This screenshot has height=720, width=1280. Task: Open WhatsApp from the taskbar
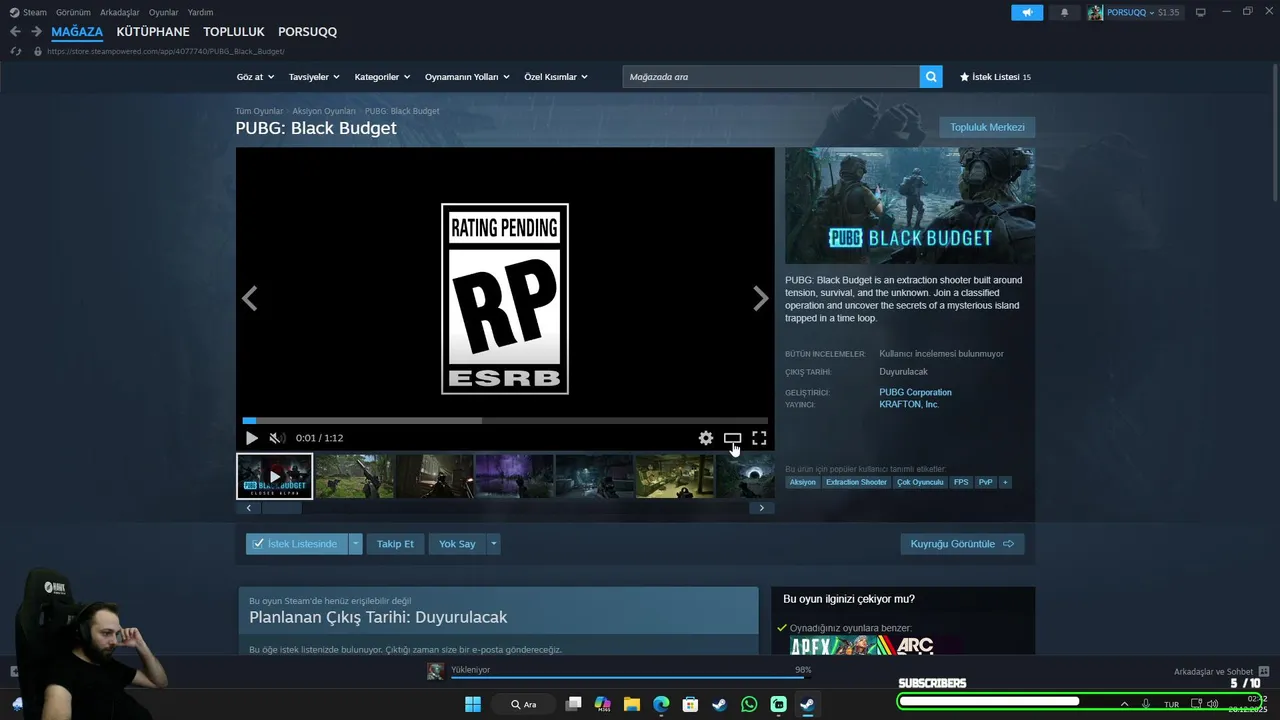point(749,704)
